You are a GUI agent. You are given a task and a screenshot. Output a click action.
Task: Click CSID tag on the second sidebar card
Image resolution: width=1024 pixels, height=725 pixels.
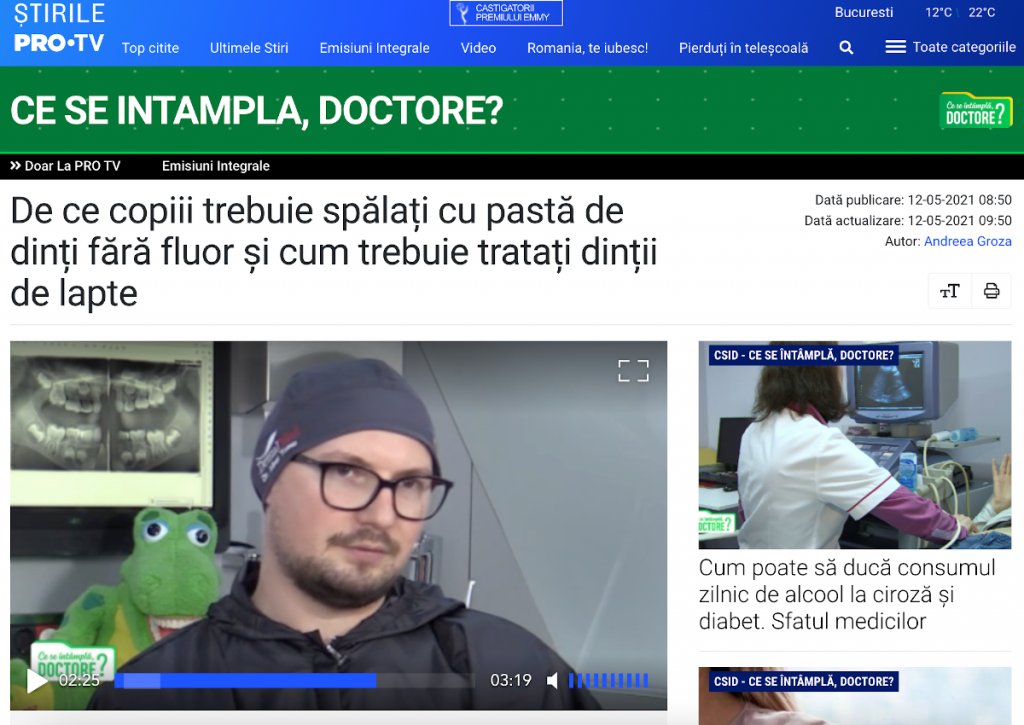coord(803,681)
